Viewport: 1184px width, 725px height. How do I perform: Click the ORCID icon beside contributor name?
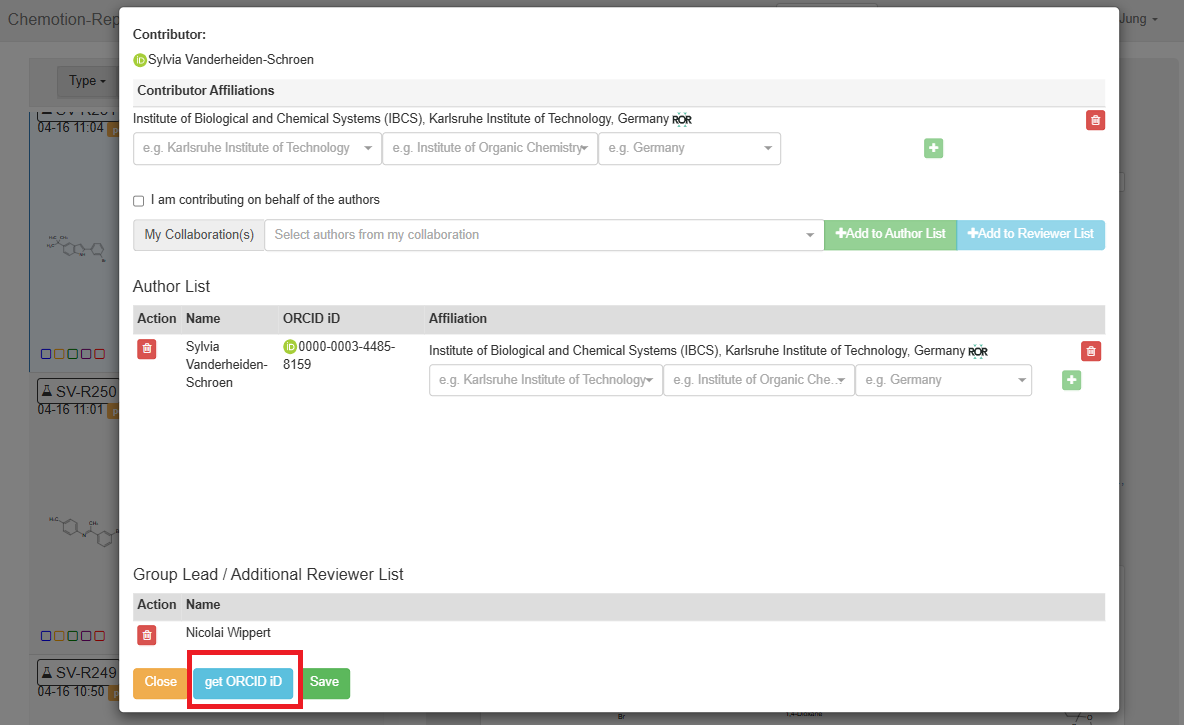[140, 60]
